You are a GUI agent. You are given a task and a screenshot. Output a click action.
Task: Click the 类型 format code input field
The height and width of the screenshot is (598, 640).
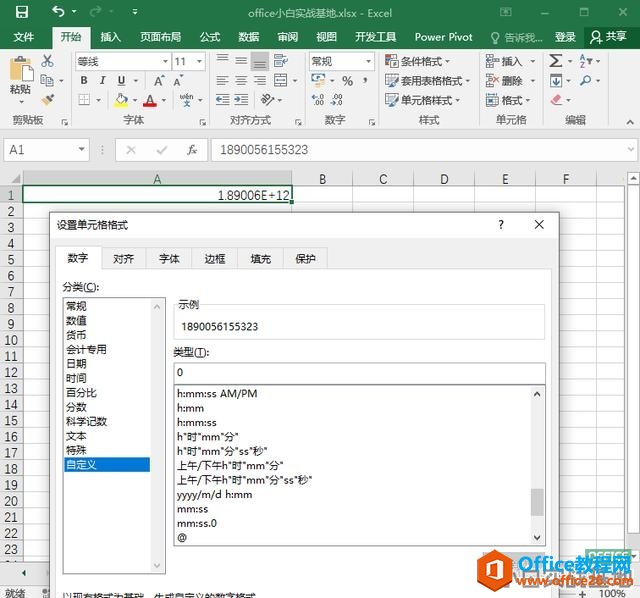359,372
